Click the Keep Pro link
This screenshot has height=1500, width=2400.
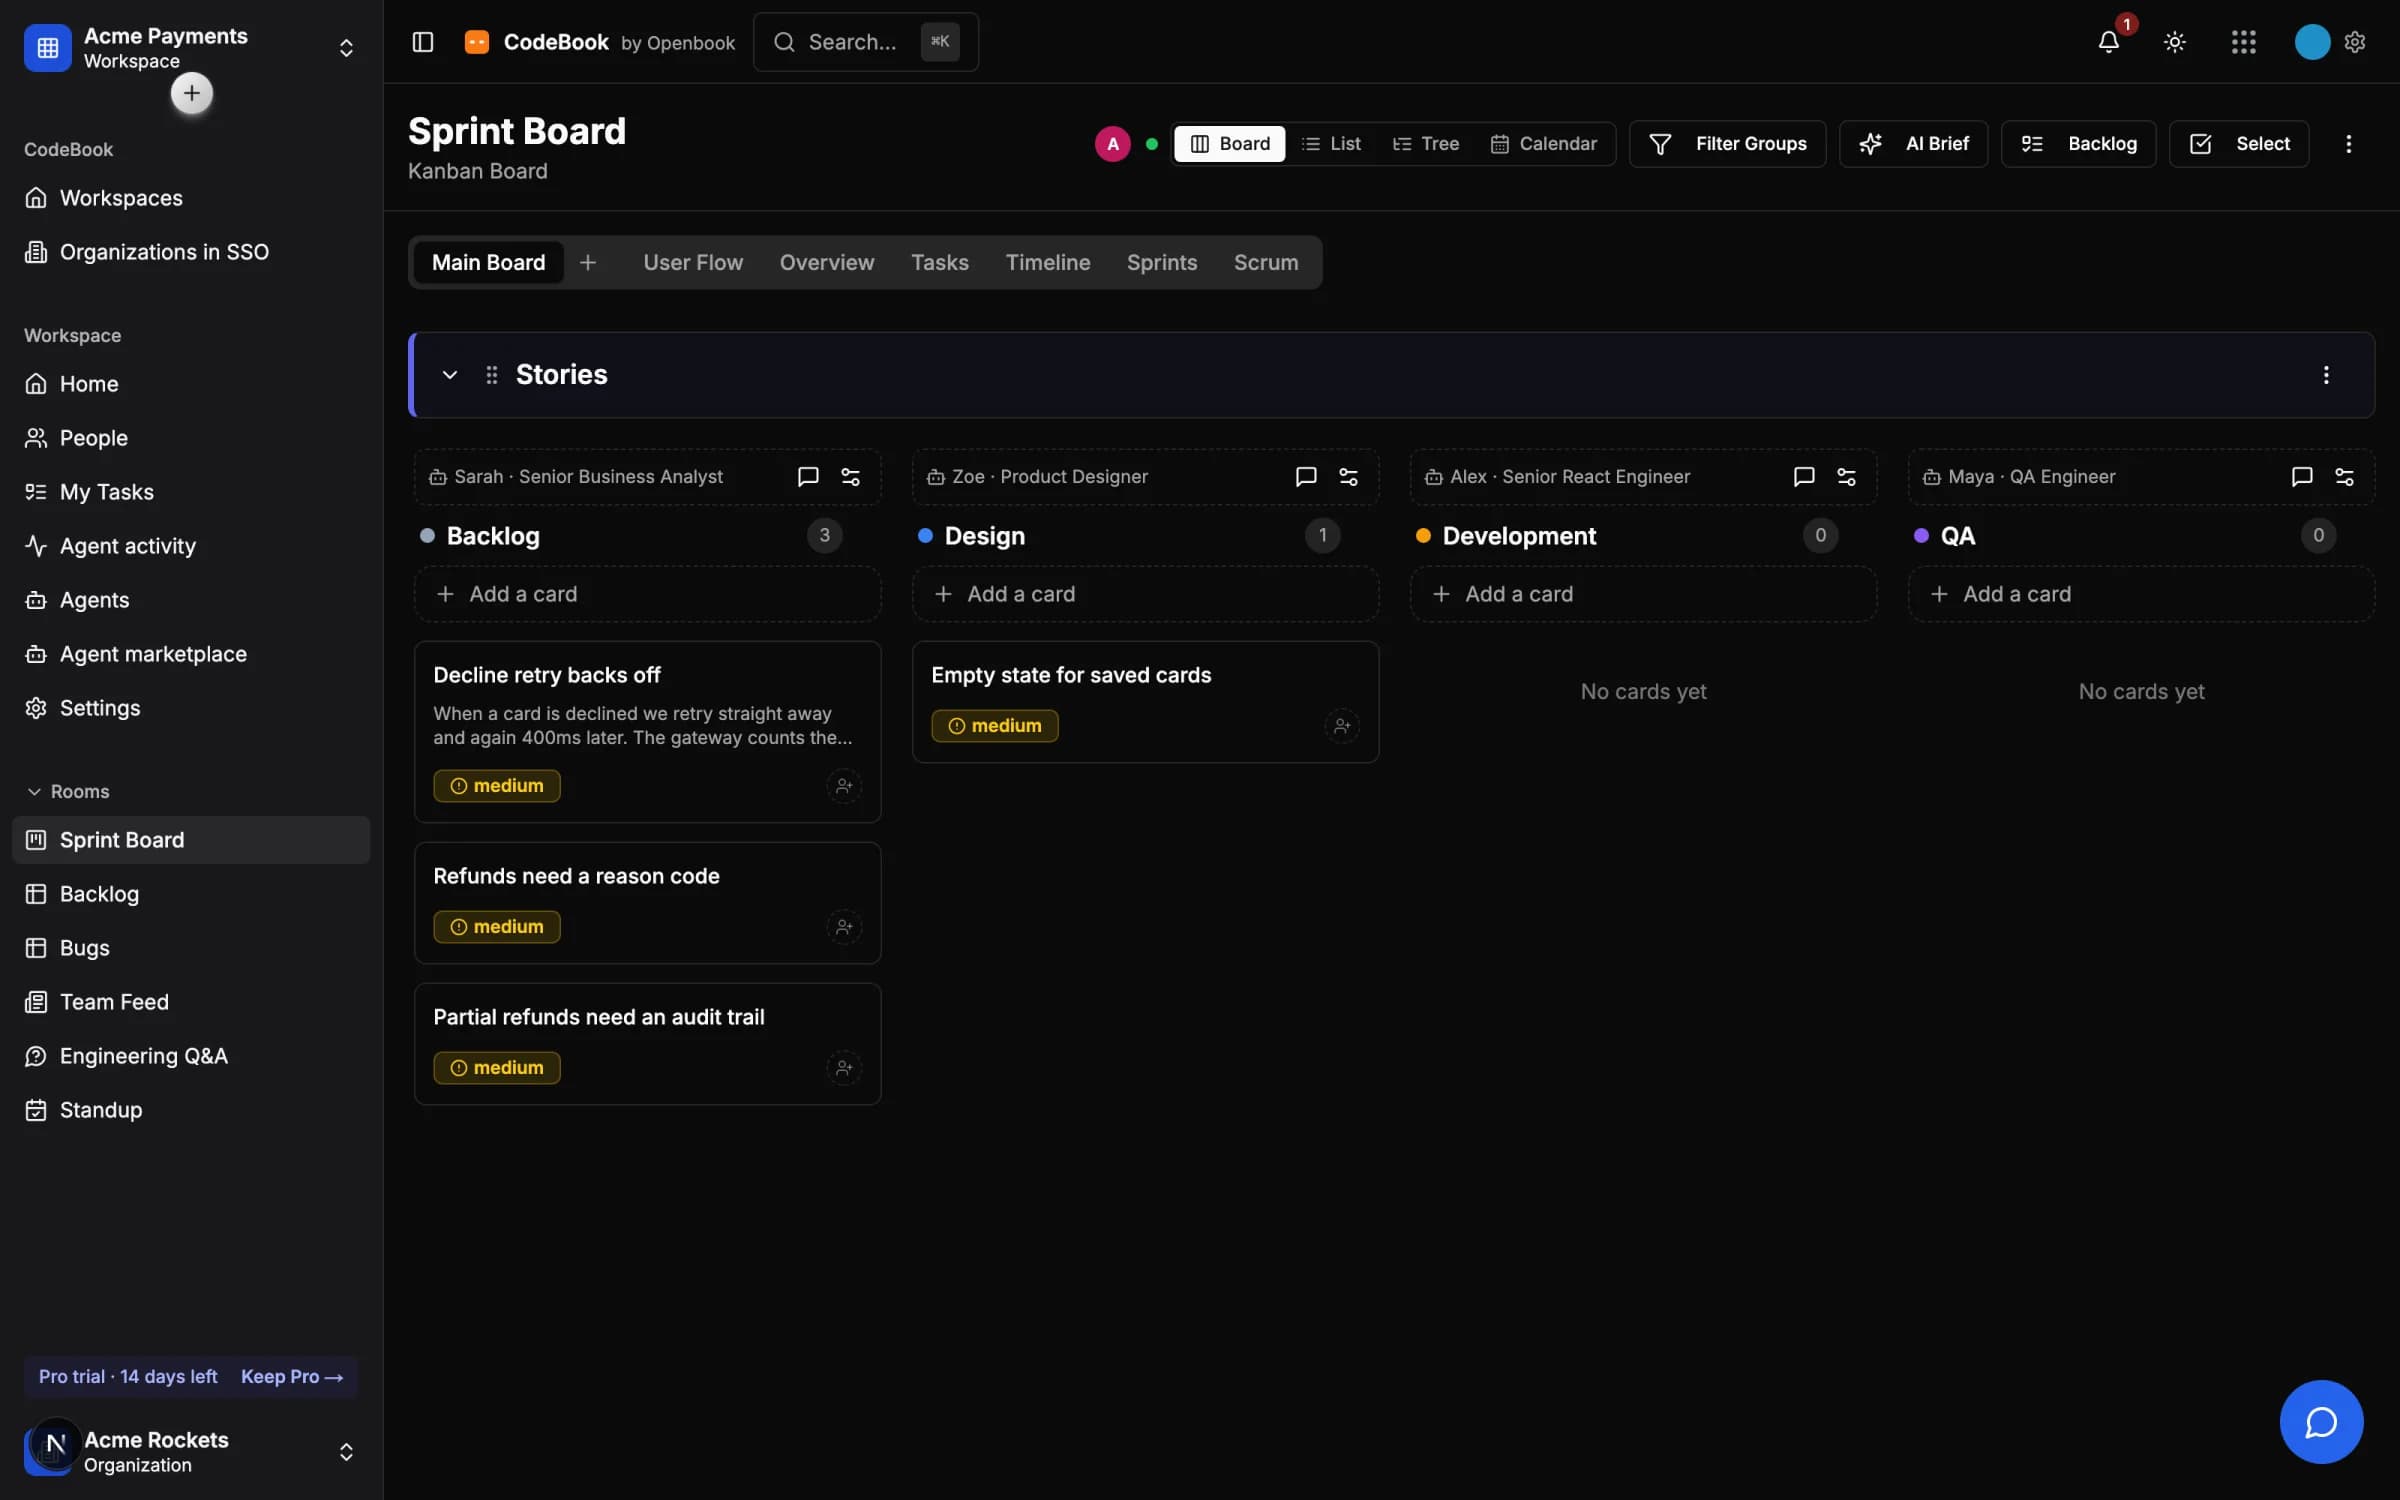click(291, 1376)
